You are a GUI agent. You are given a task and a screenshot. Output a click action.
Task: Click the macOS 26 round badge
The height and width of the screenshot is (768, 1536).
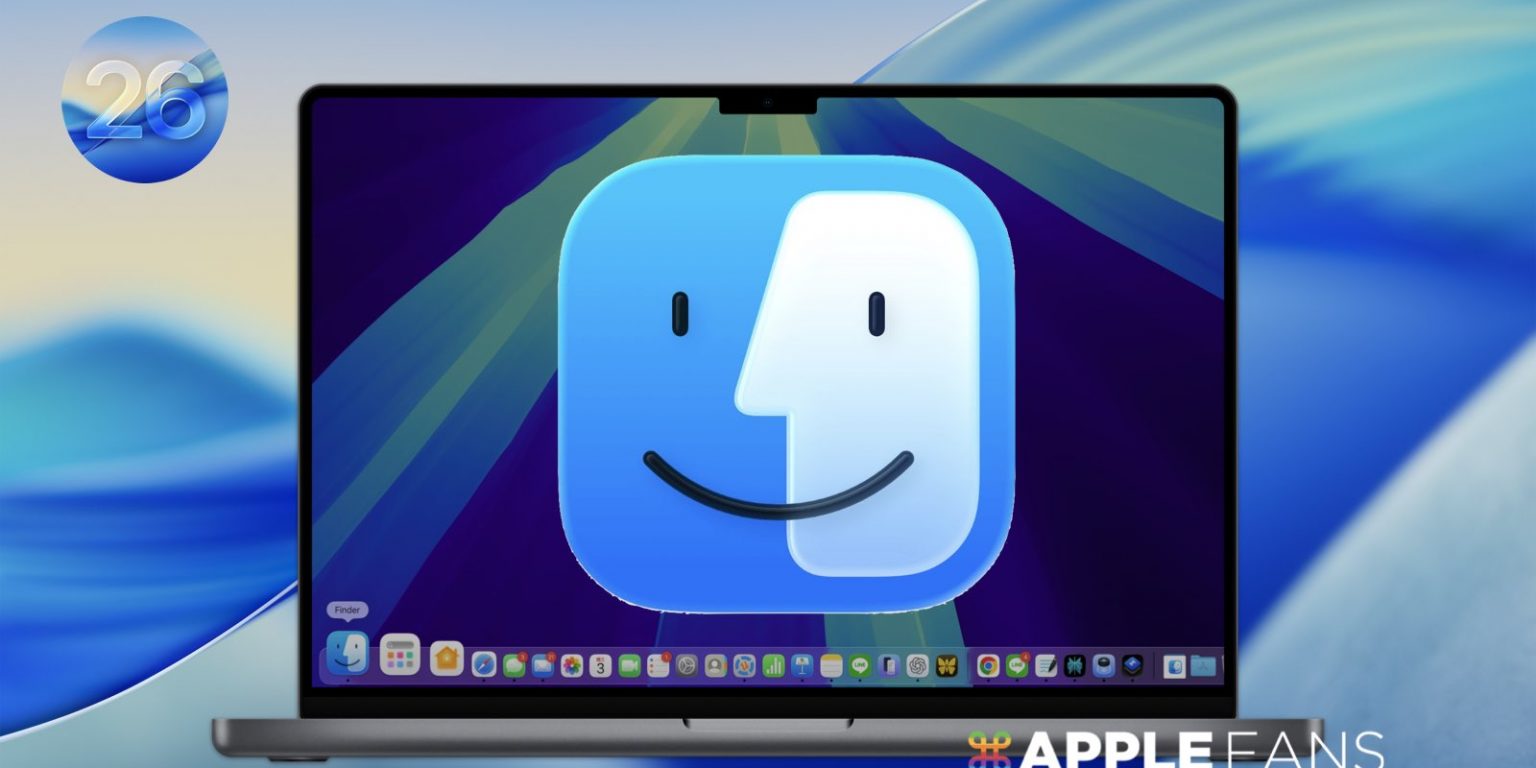point(145,99)
